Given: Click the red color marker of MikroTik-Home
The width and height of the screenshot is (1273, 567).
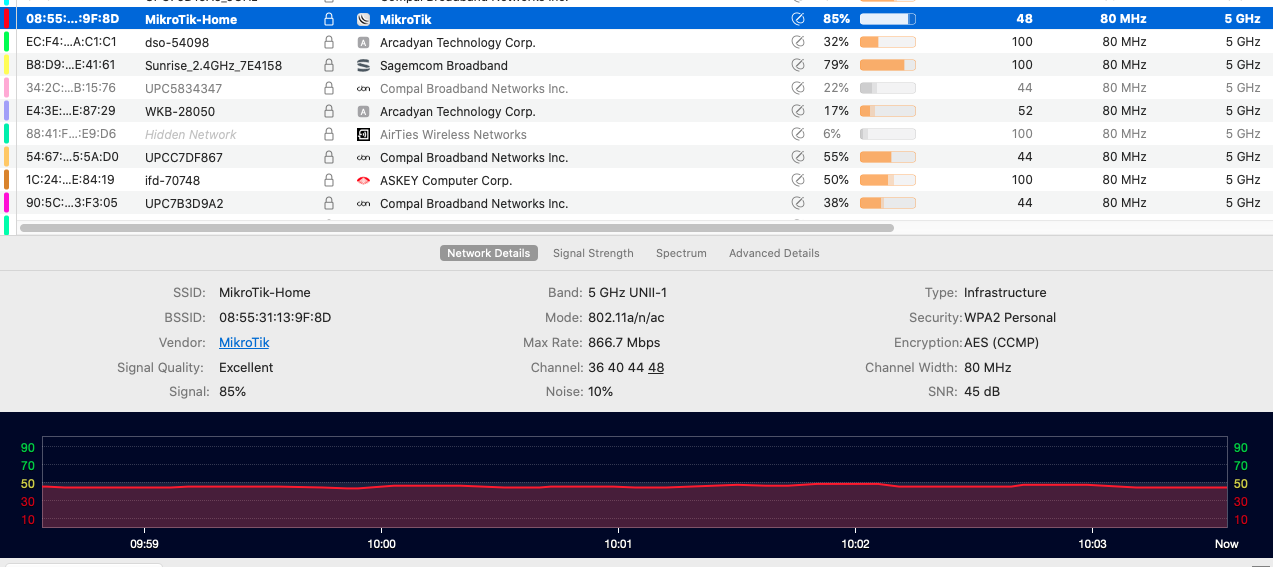Looking at the screenshot, I should pos(7,19).
